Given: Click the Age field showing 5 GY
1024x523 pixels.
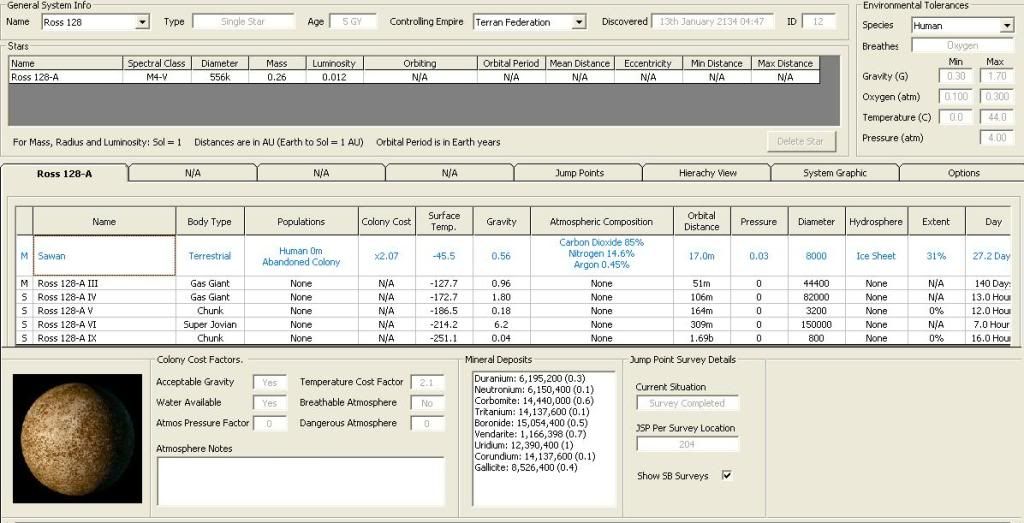Looking at the screenshot, I should (x=353, y=22).
